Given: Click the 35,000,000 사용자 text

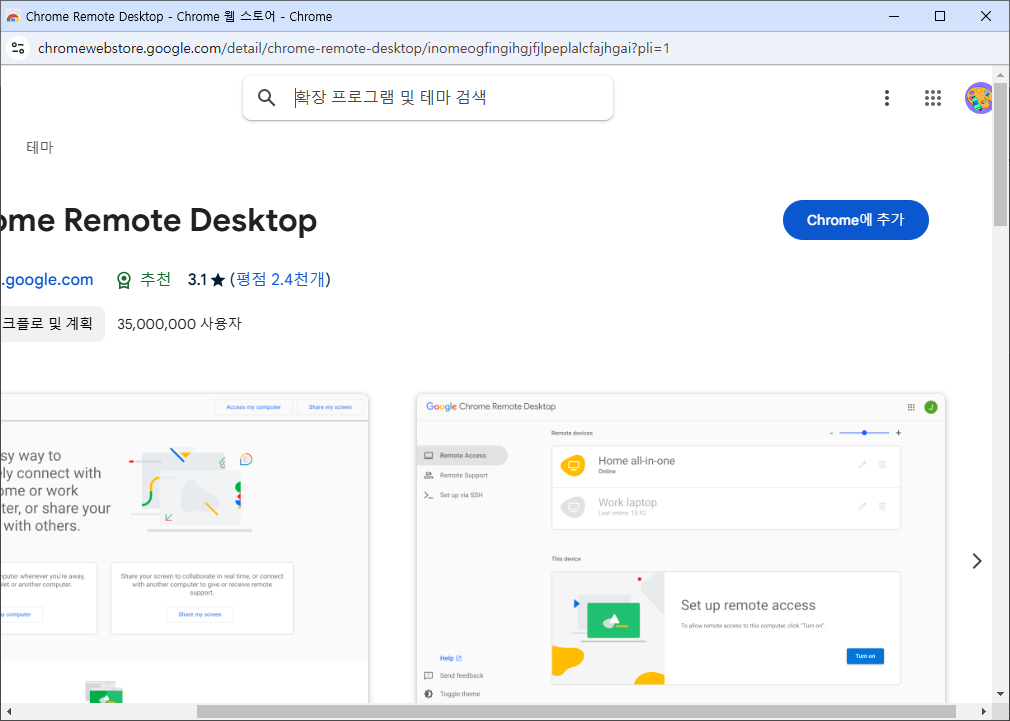Looking at the screenshot, I should tap(179, 323).
